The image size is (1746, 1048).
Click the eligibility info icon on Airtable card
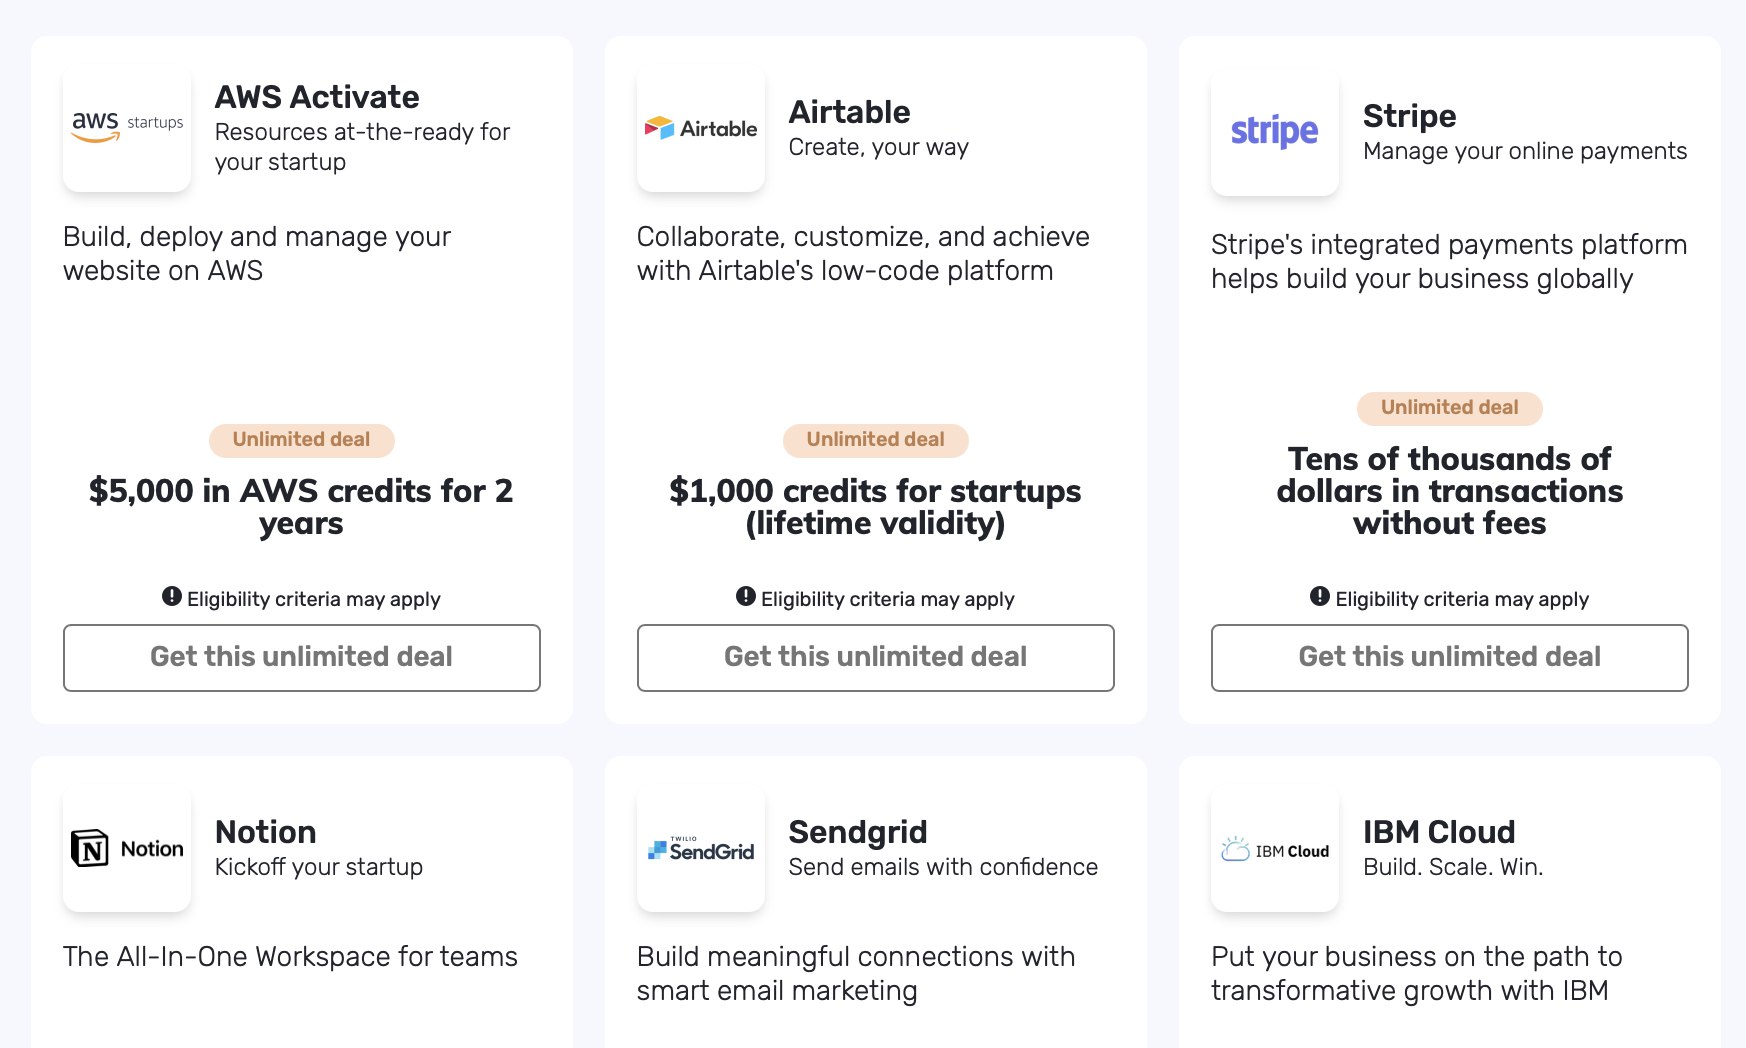(x=746, y=597)
